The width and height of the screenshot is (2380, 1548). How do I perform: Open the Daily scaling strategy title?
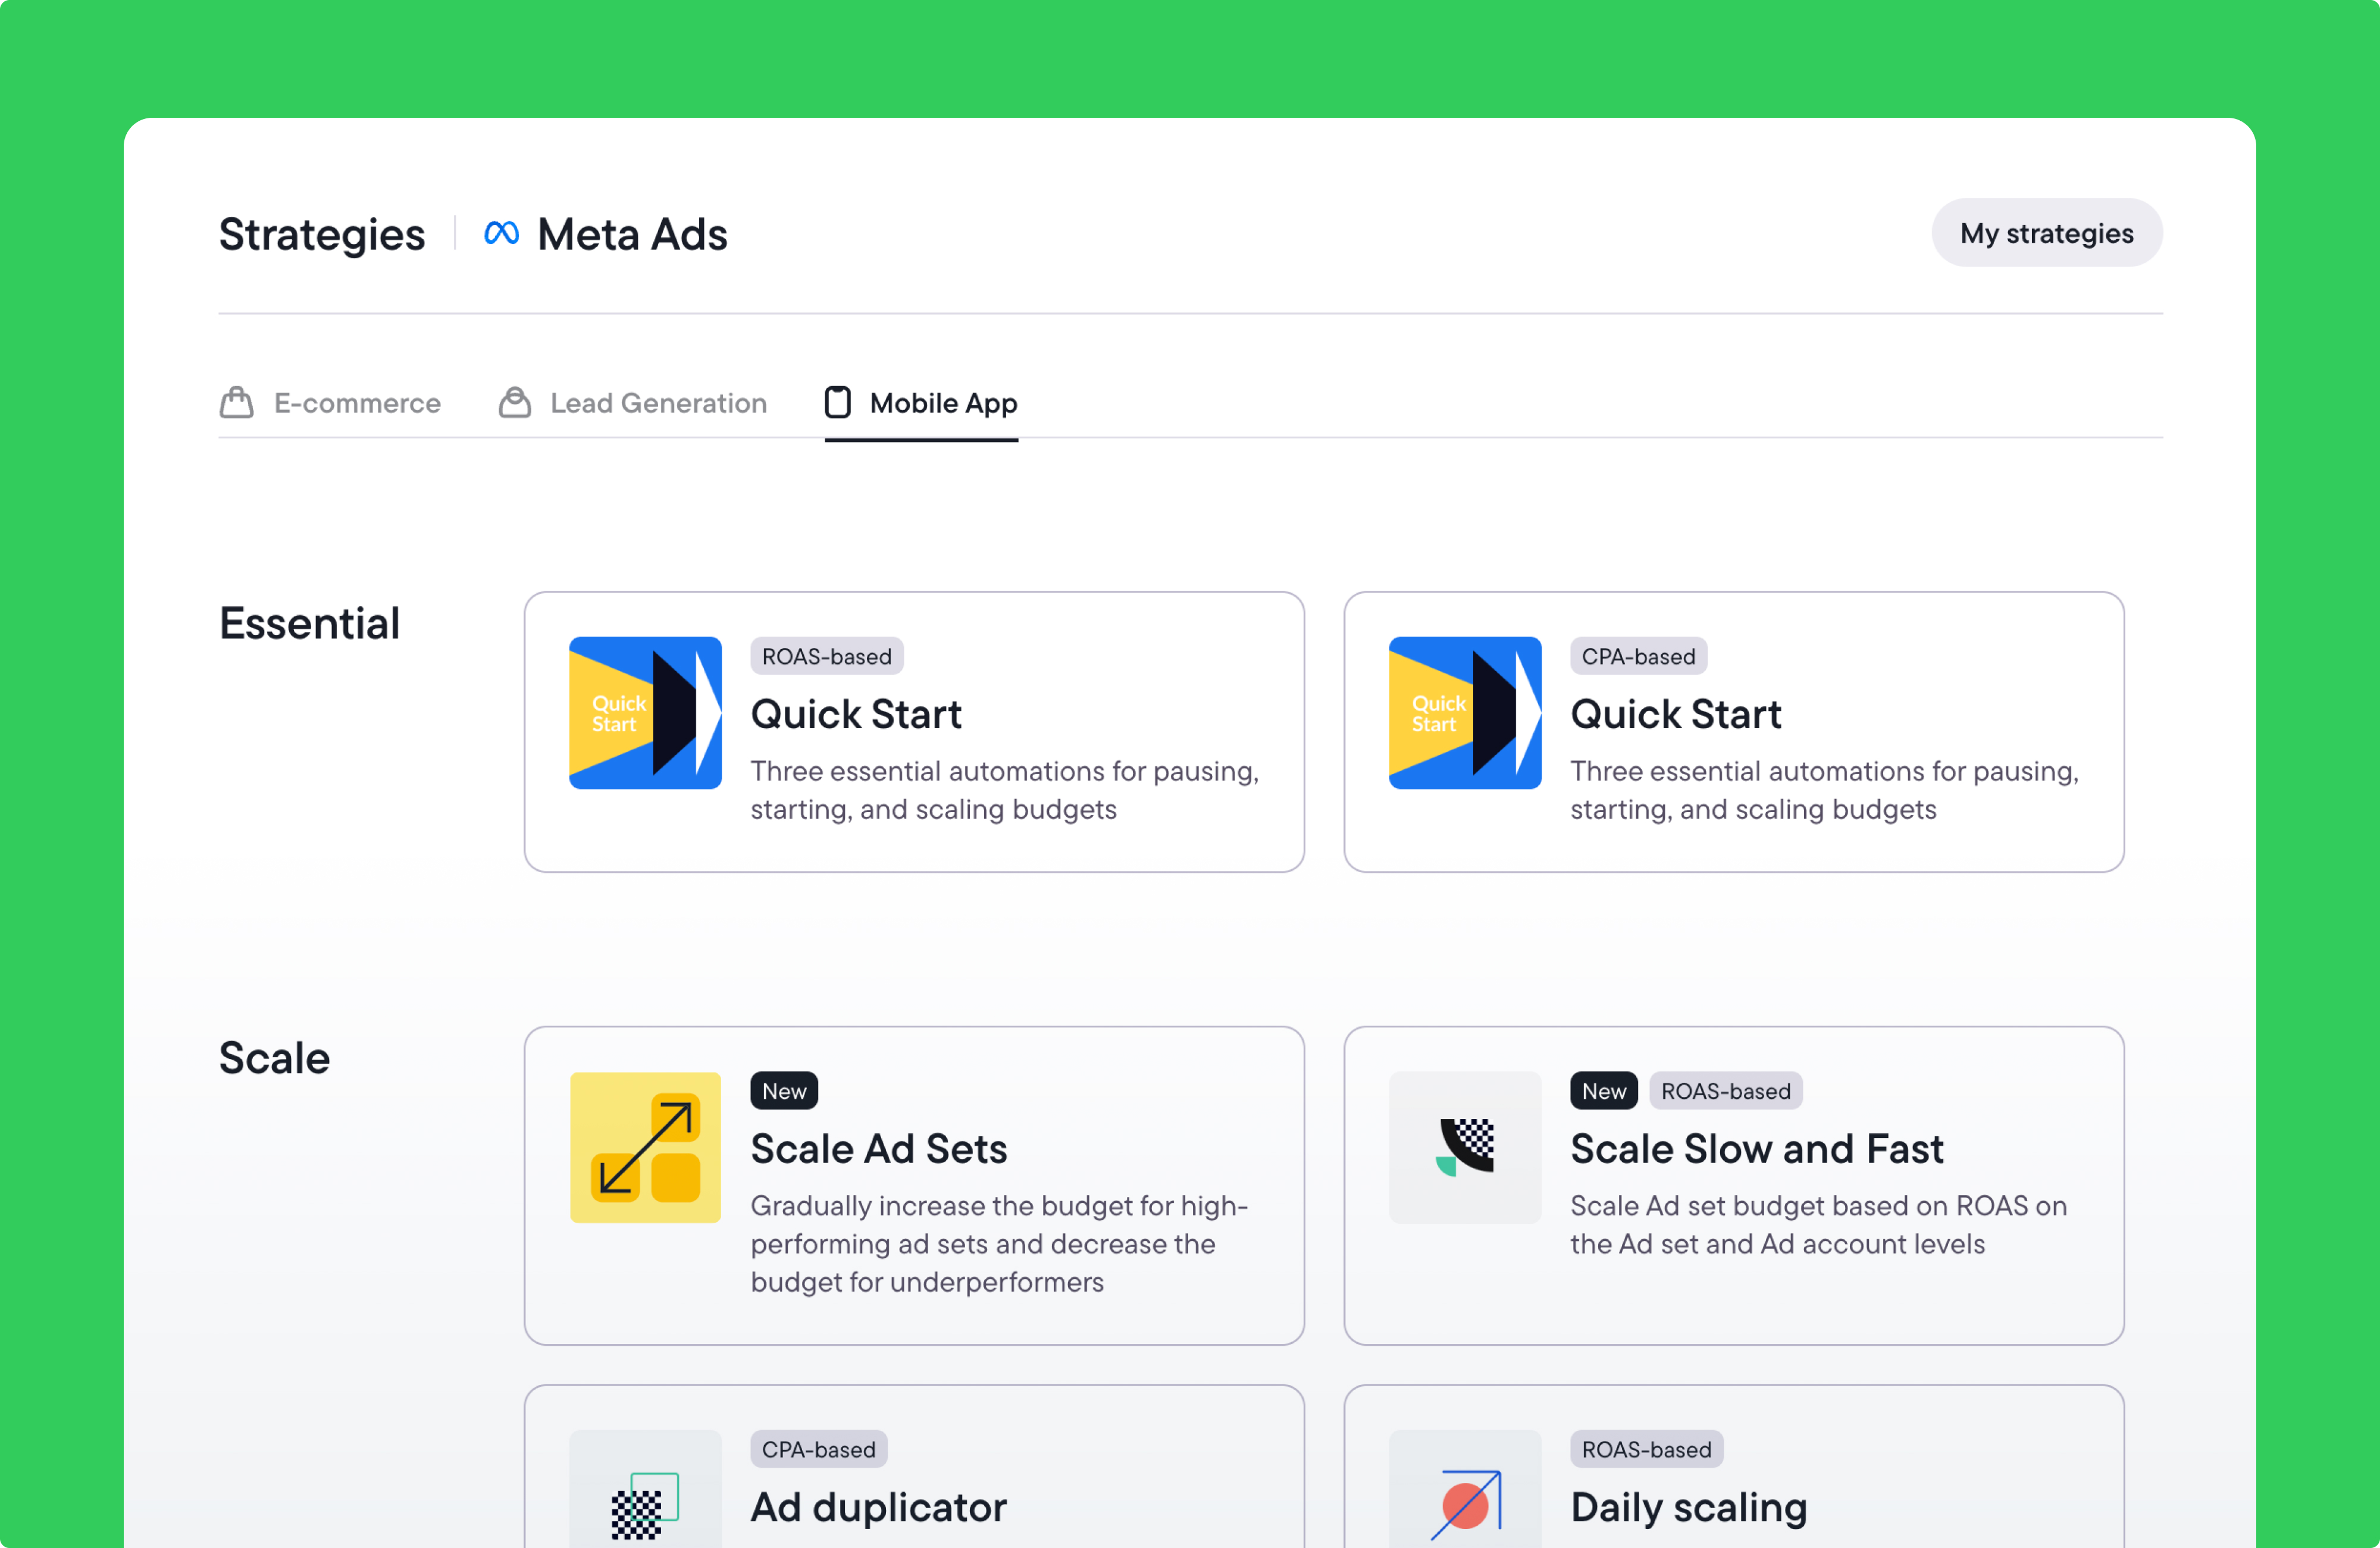(1688, 1507)
